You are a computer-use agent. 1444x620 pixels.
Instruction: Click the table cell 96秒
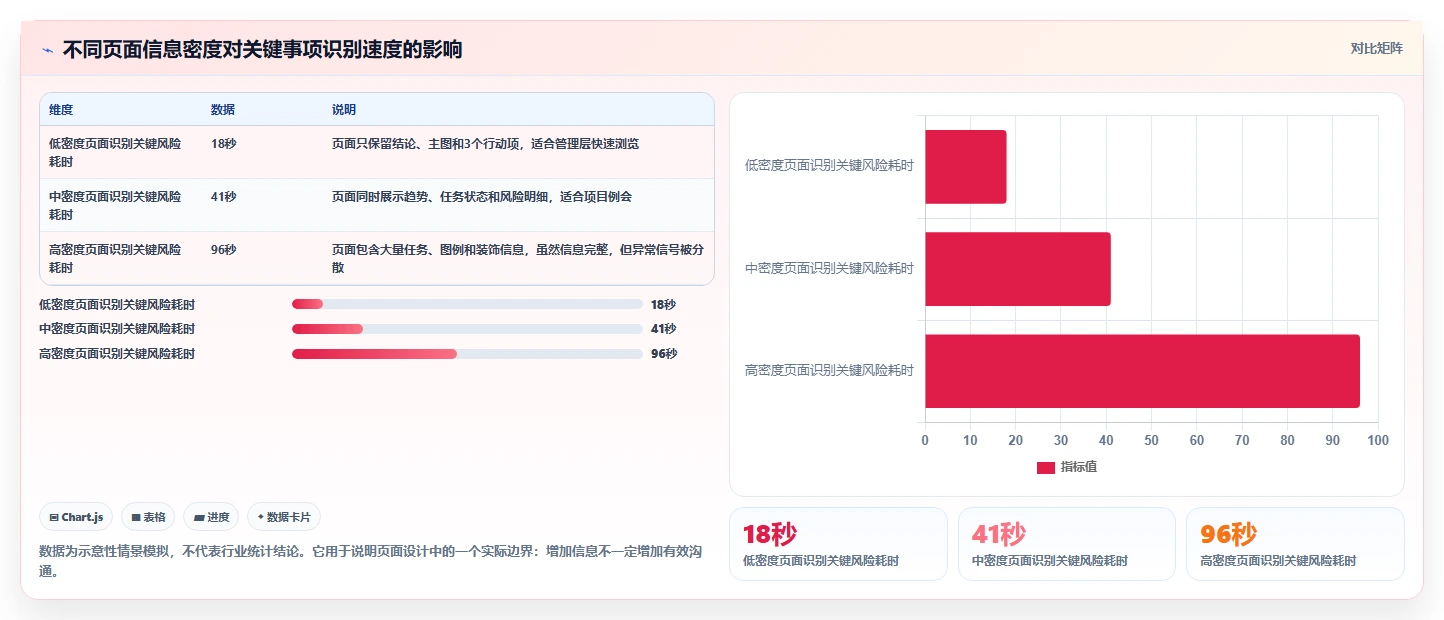(224, 250)
